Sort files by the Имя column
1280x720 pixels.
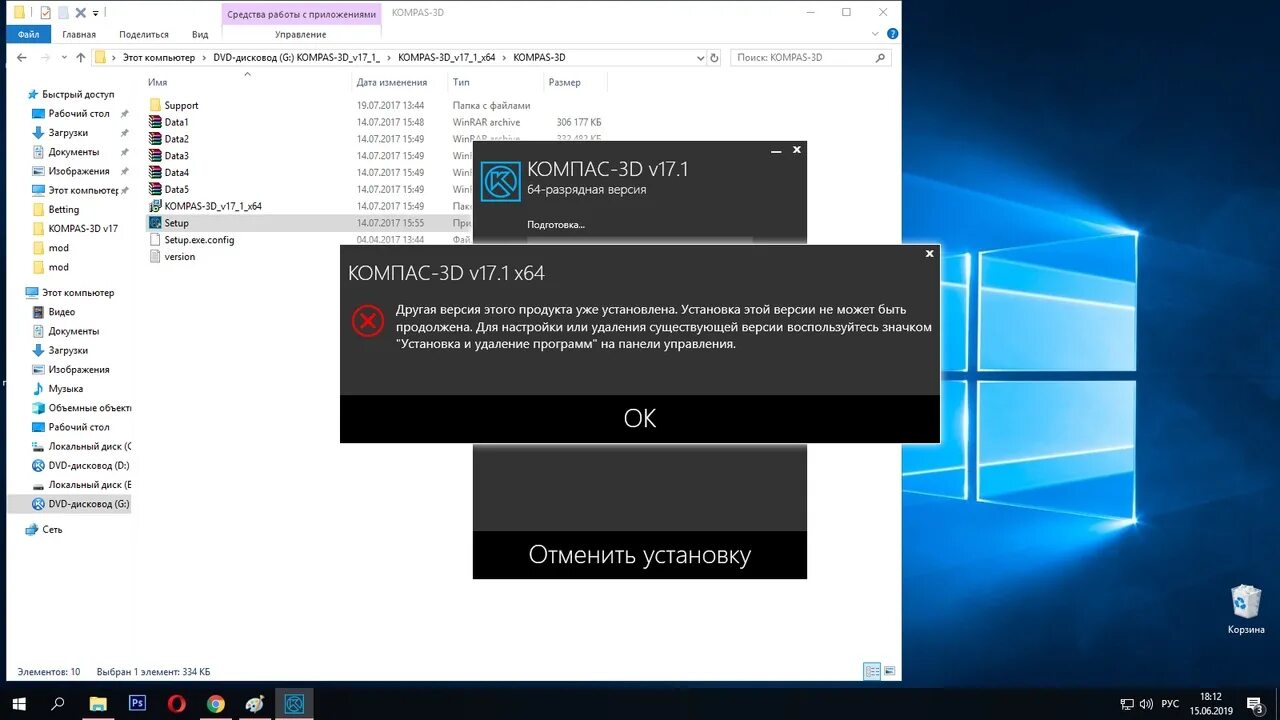coord(157,82)
